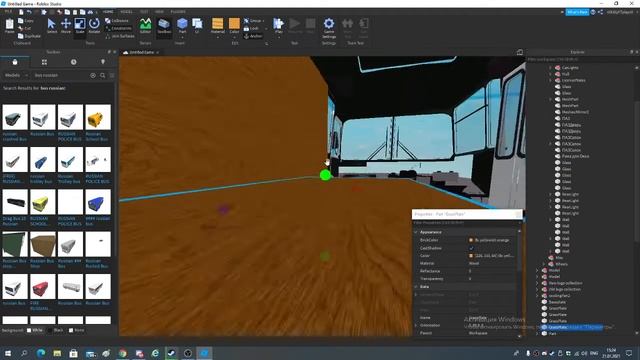Viewport: 640px width, 360px height.
Task: Expand the CarLights tree item
Action: 550,68
